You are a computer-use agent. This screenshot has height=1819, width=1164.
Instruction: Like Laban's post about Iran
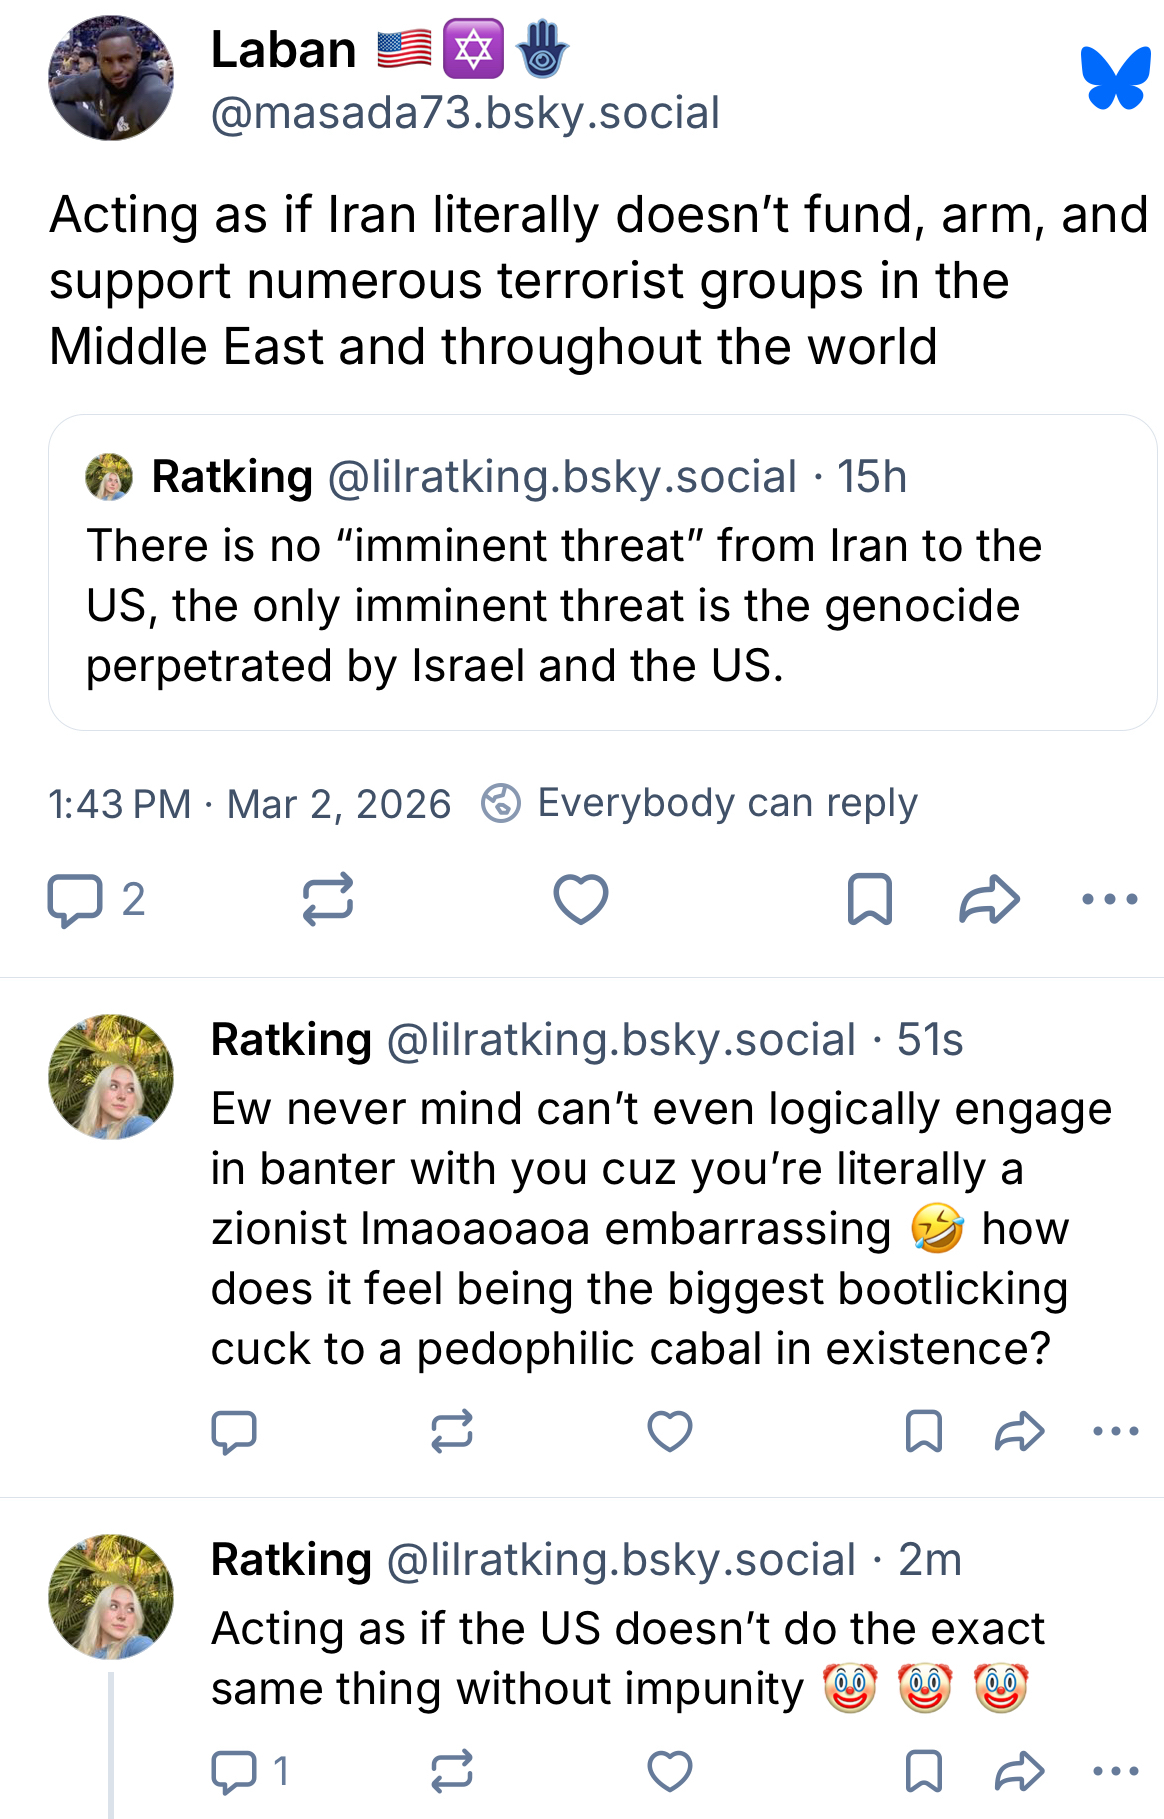click(x=581, y=898)
